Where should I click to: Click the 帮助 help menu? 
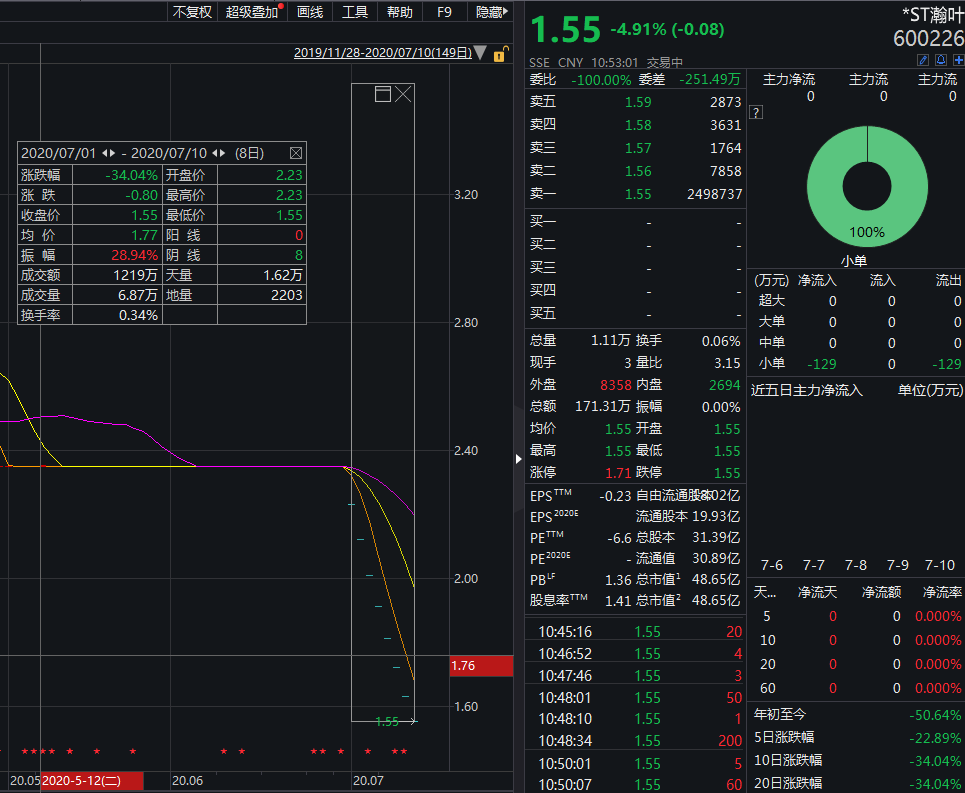click(x=399, y=12)
